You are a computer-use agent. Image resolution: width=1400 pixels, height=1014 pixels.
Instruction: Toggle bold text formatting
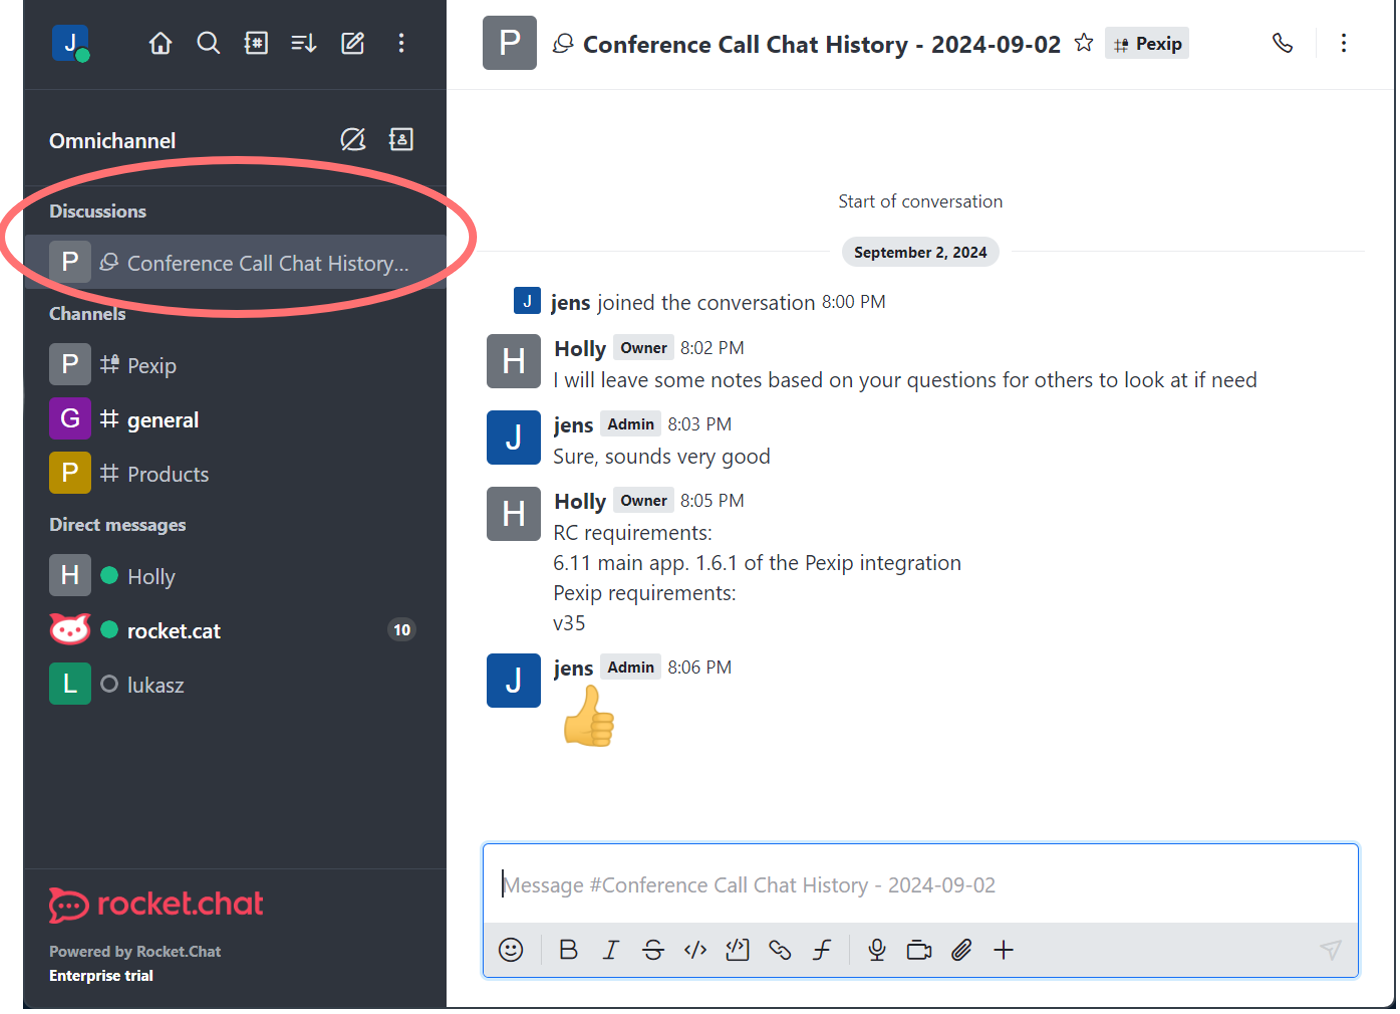[568, 950]
